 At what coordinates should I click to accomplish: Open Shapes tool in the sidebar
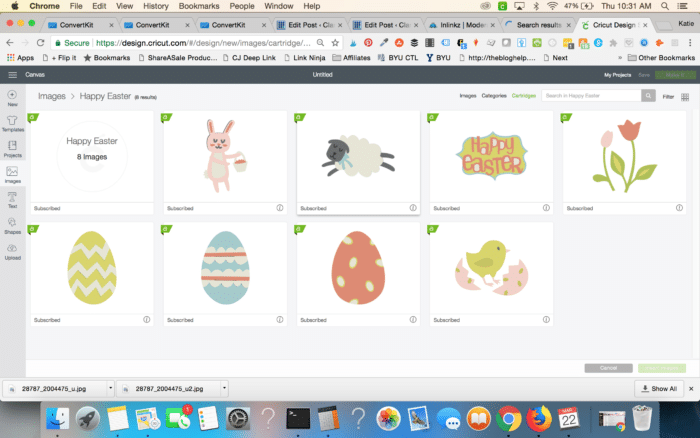pos(12,226)
